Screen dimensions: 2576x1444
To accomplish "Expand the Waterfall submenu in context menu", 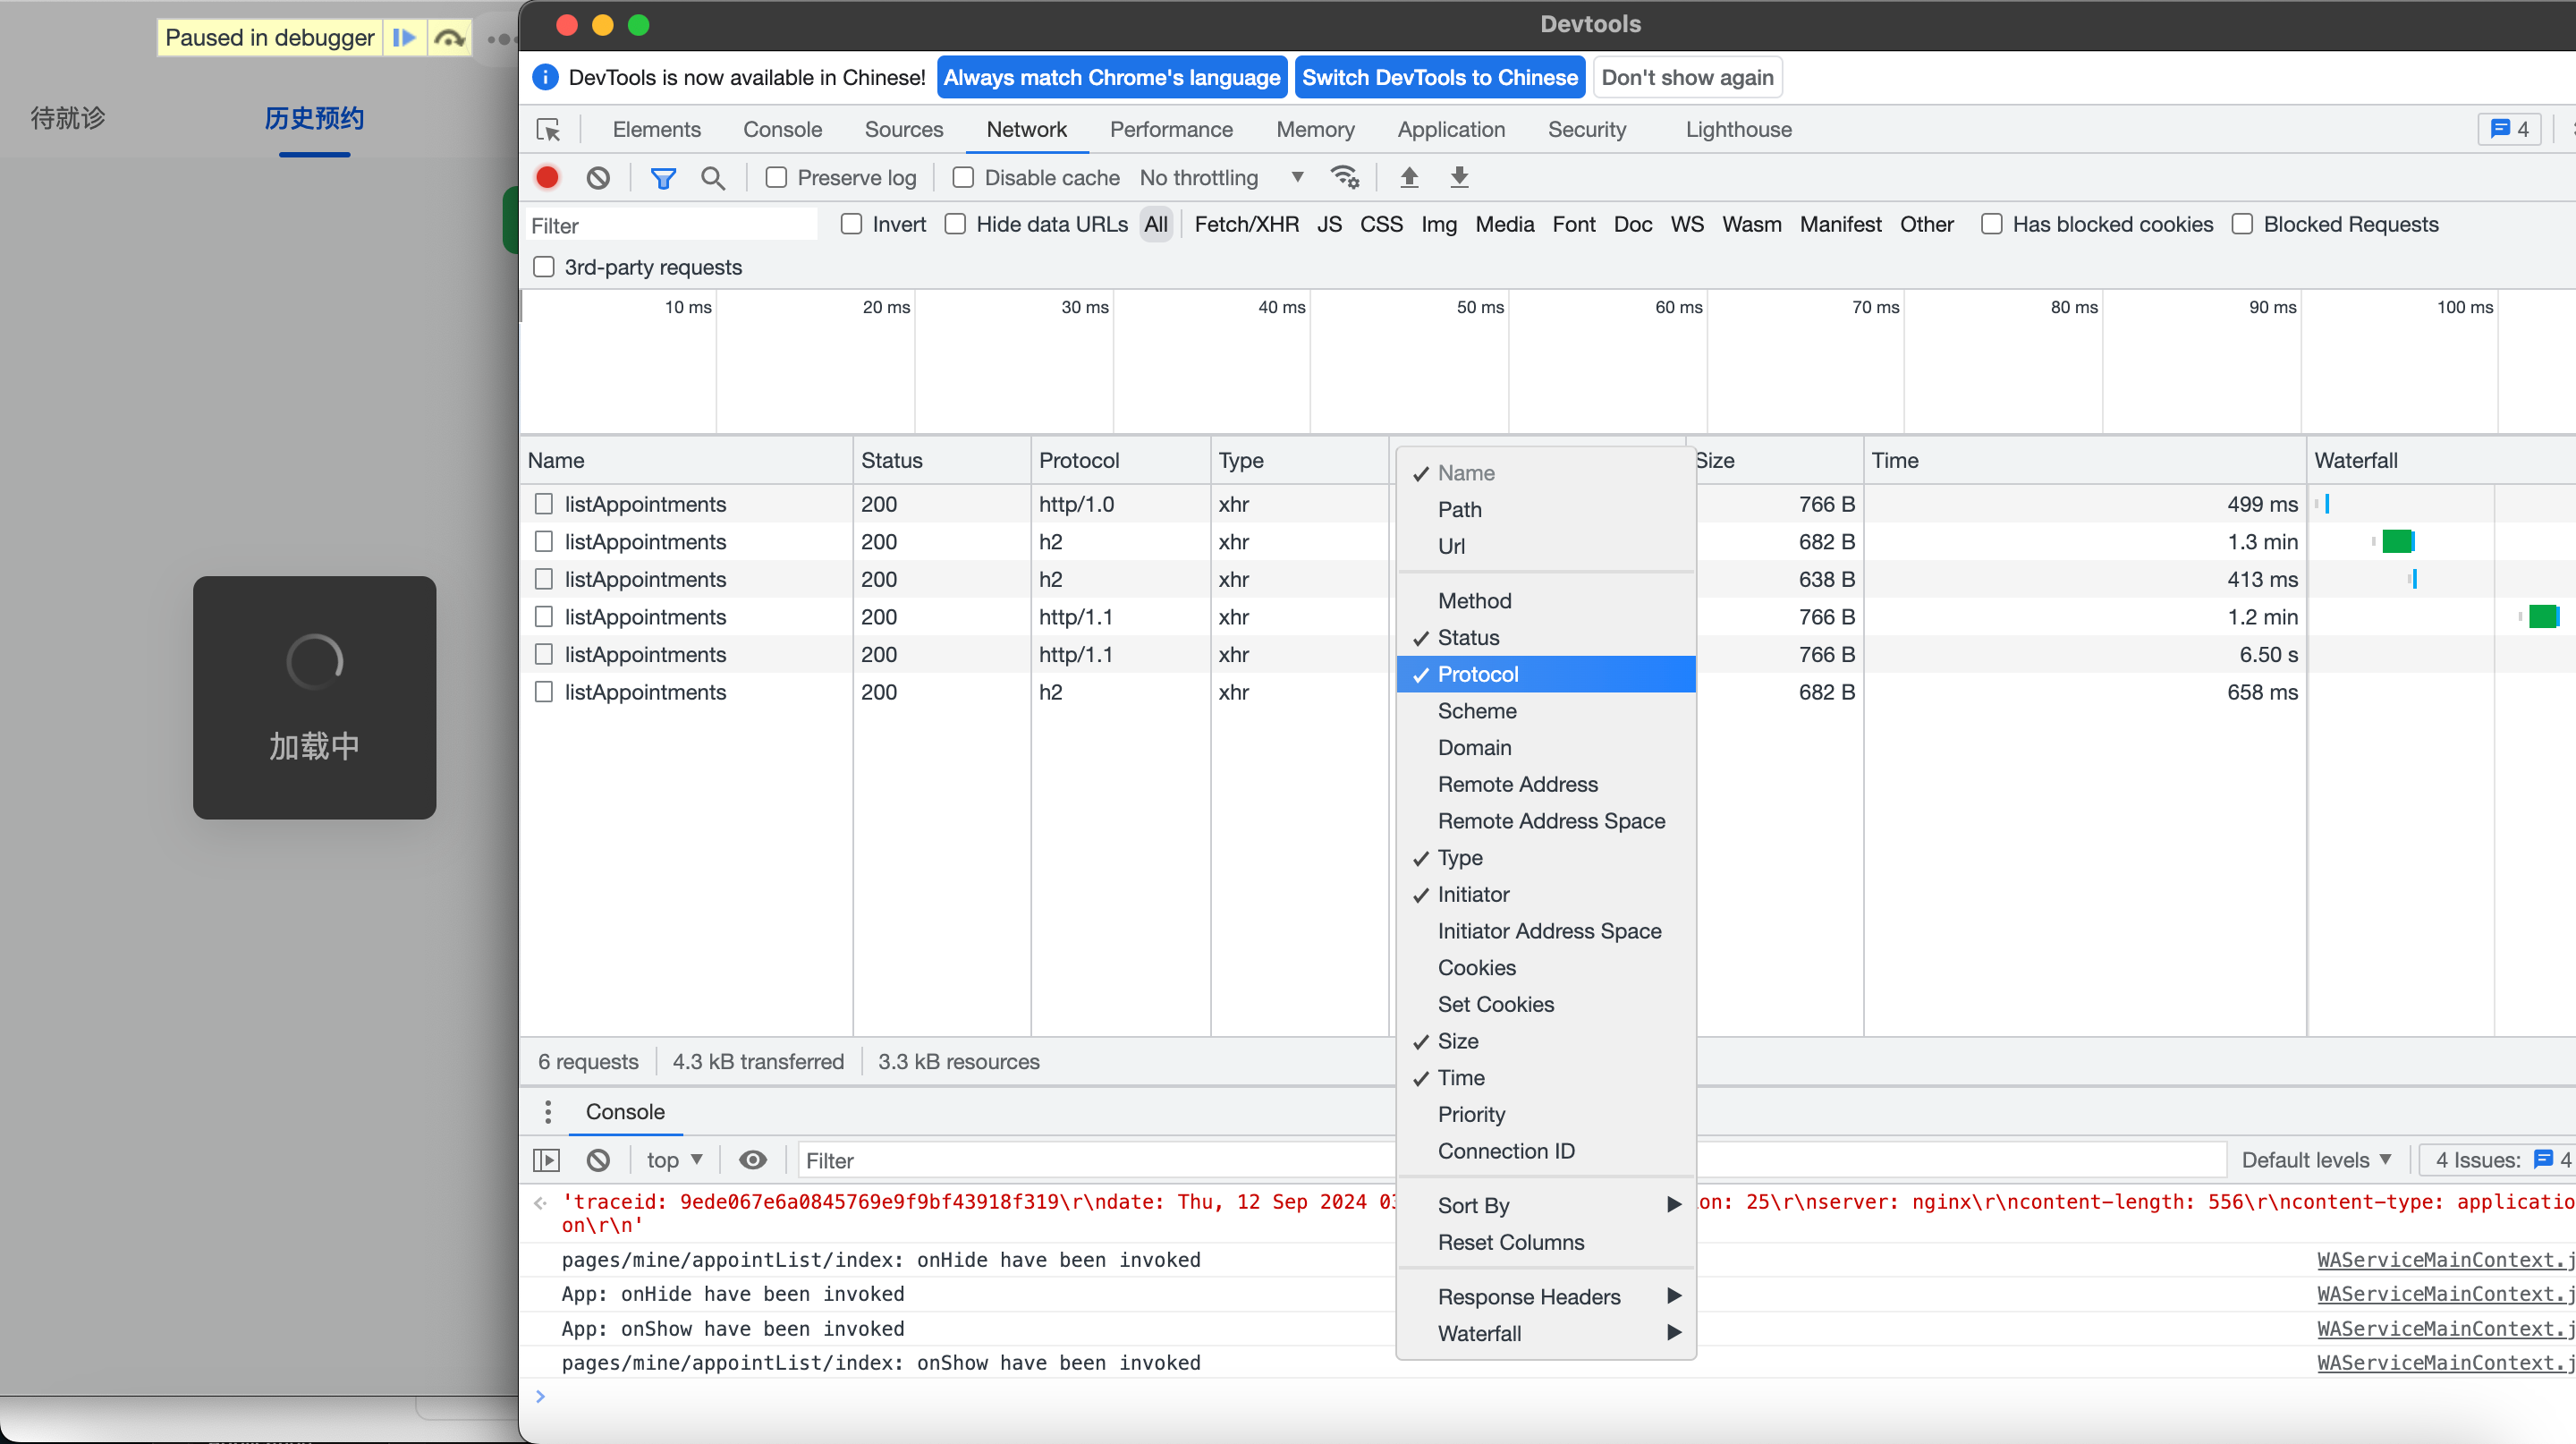I will coord(1546,1333).
